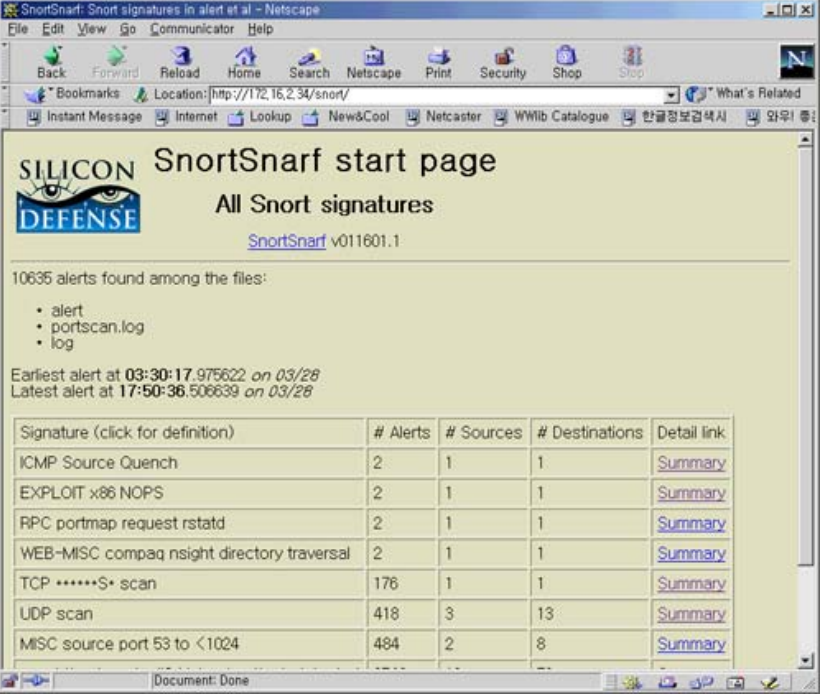Open the Home page button
Screen dimensions: 820x694
click(244, 62)
